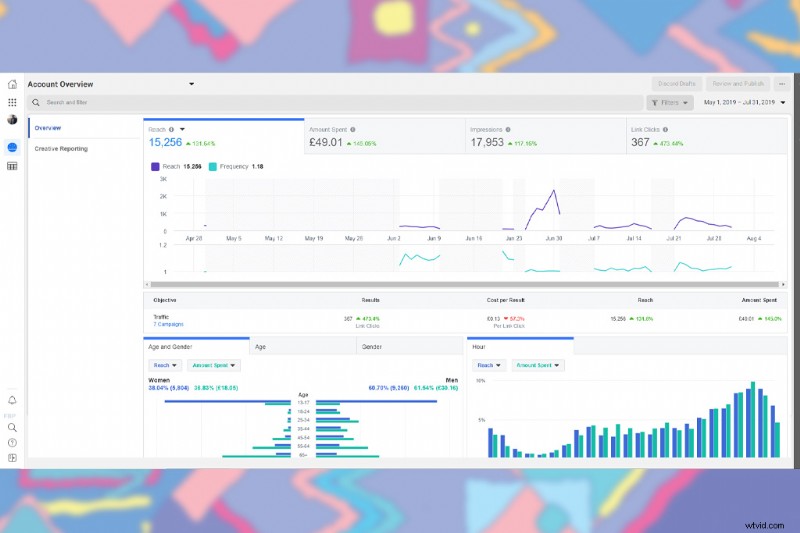Screen dimensions: 800x533
Task: Click the tallest bar in the Hour chart
Action: (x=753, y=419)
